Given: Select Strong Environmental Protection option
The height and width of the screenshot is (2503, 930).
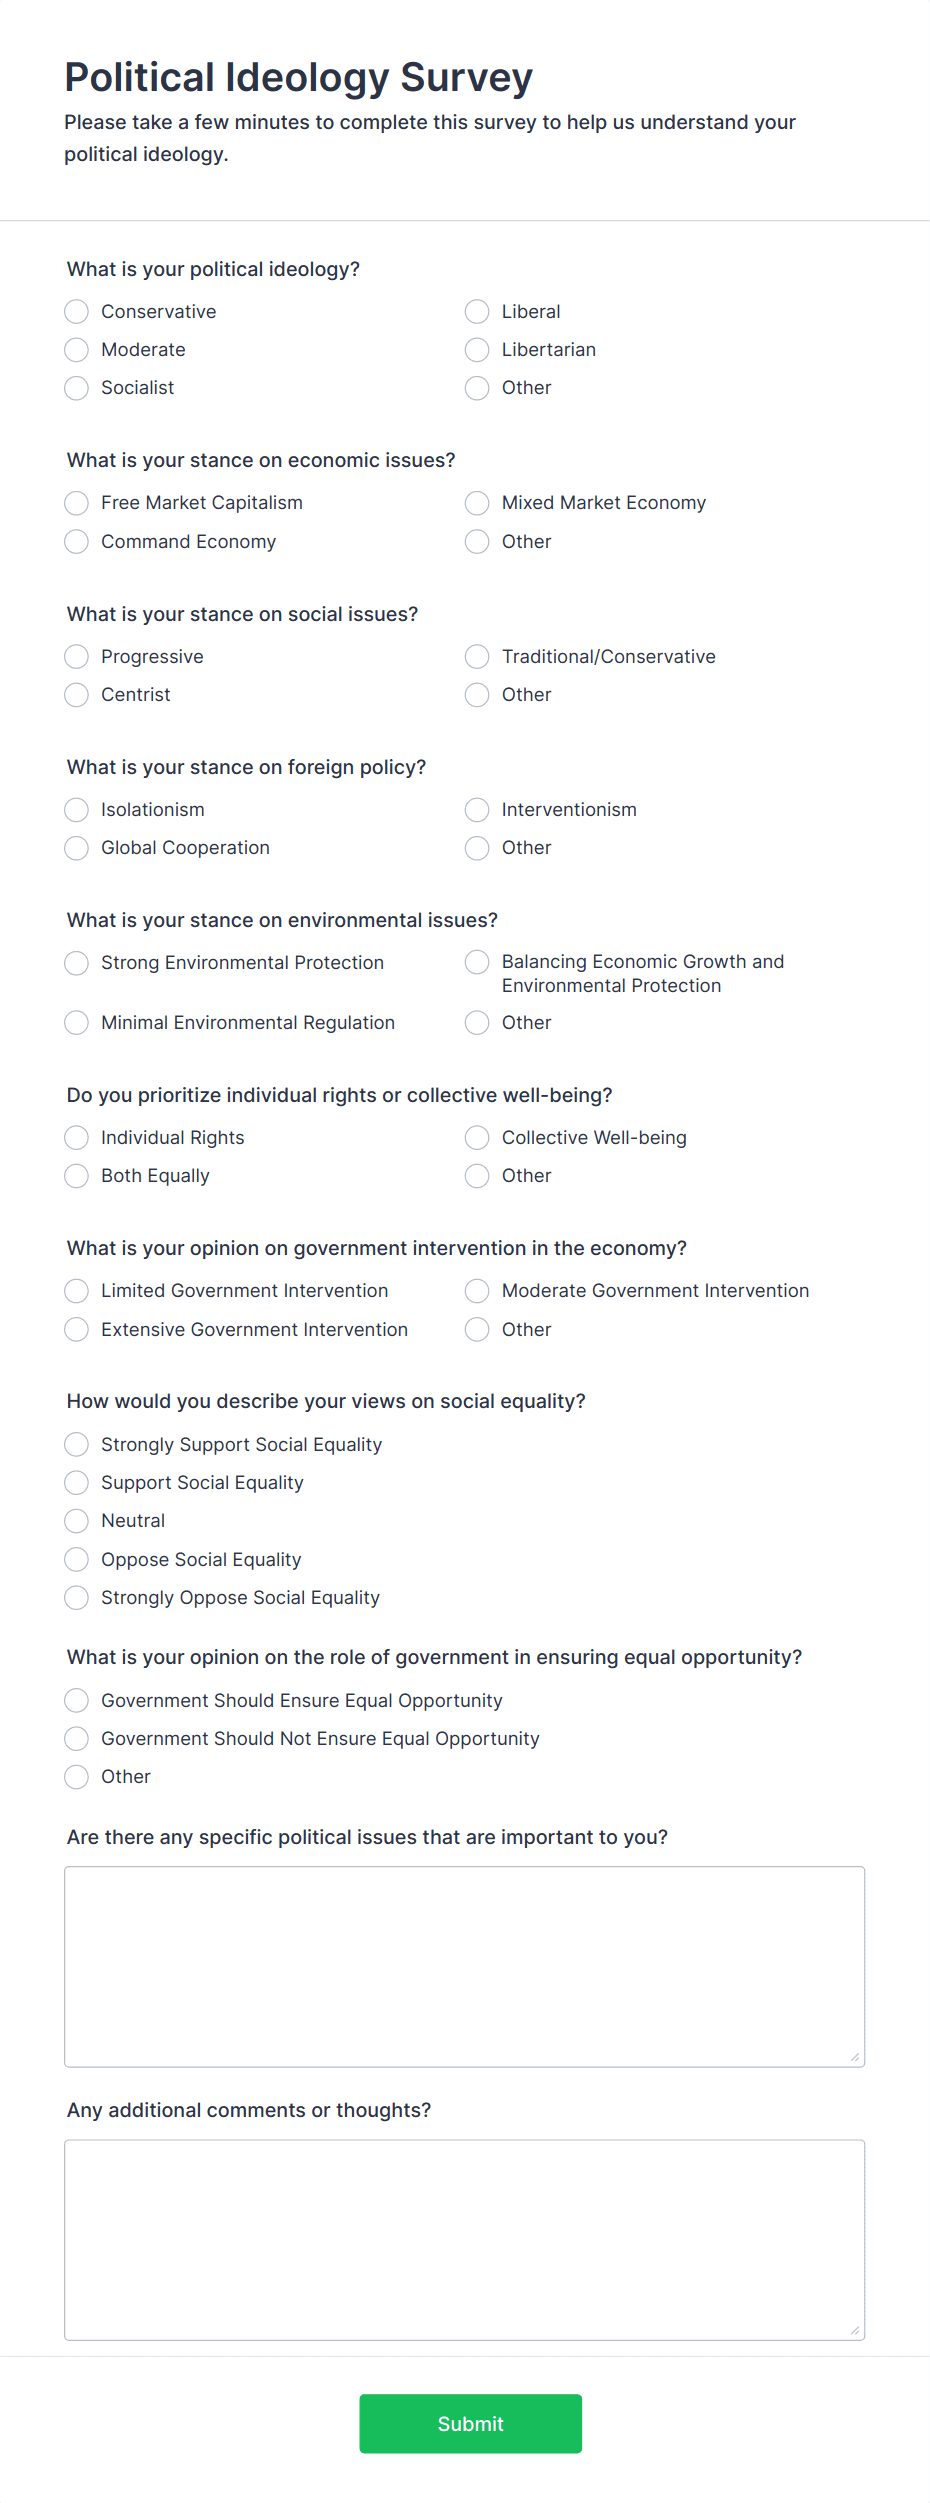Looking at the screenshot, I should (x=76, y=963).
